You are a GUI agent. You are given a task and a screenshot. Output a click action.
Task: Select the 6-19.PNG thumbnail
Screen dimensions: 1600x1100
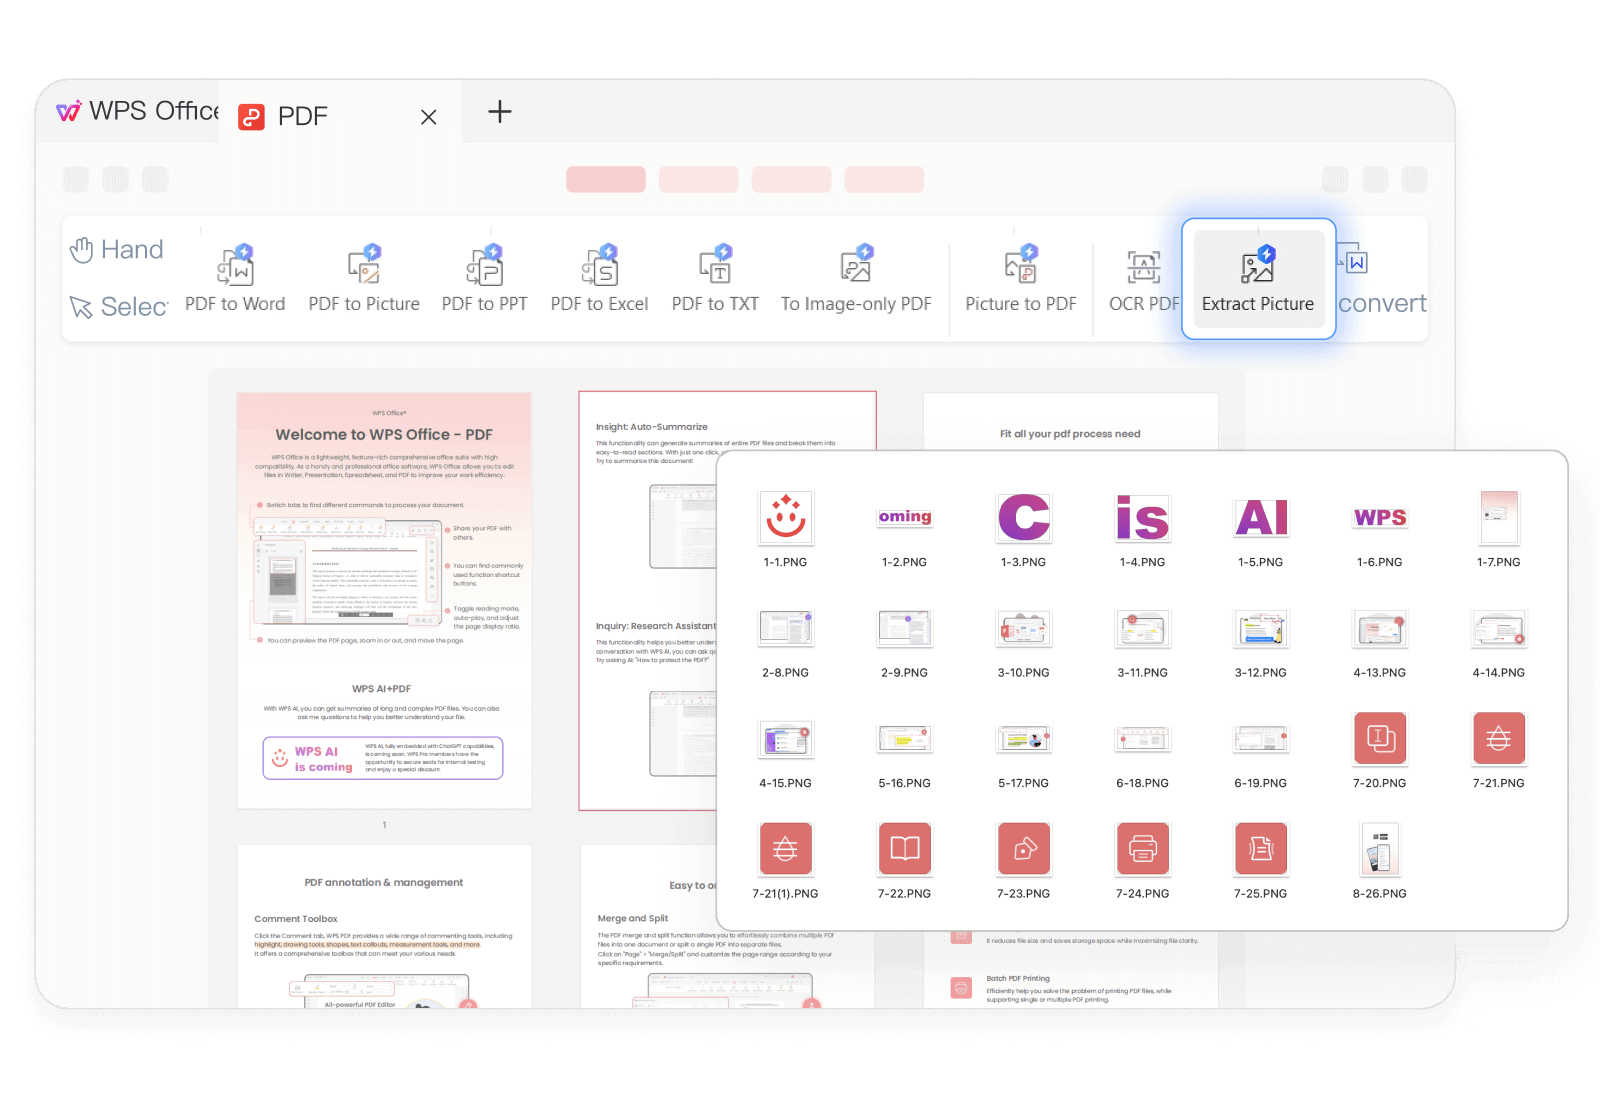coord(1261,739)
